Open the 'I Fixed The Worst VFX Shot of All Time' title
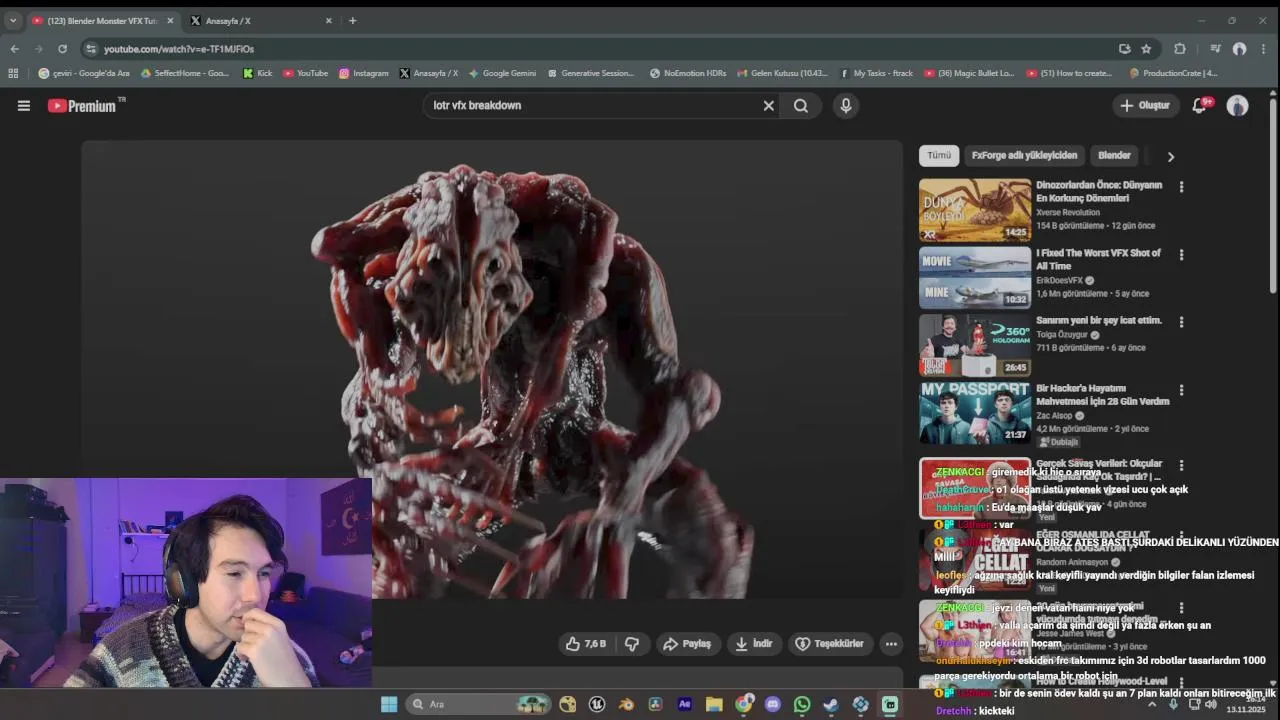The width and height of the screenshot is (1280, 720). (1098, 259)
